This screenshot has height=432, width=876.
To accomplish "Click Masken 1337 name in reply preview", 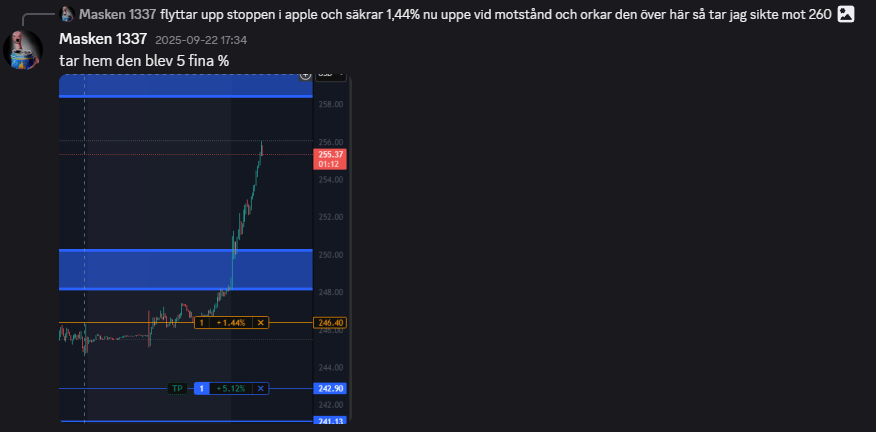I will pyautogui.click(x=117, y=14).
